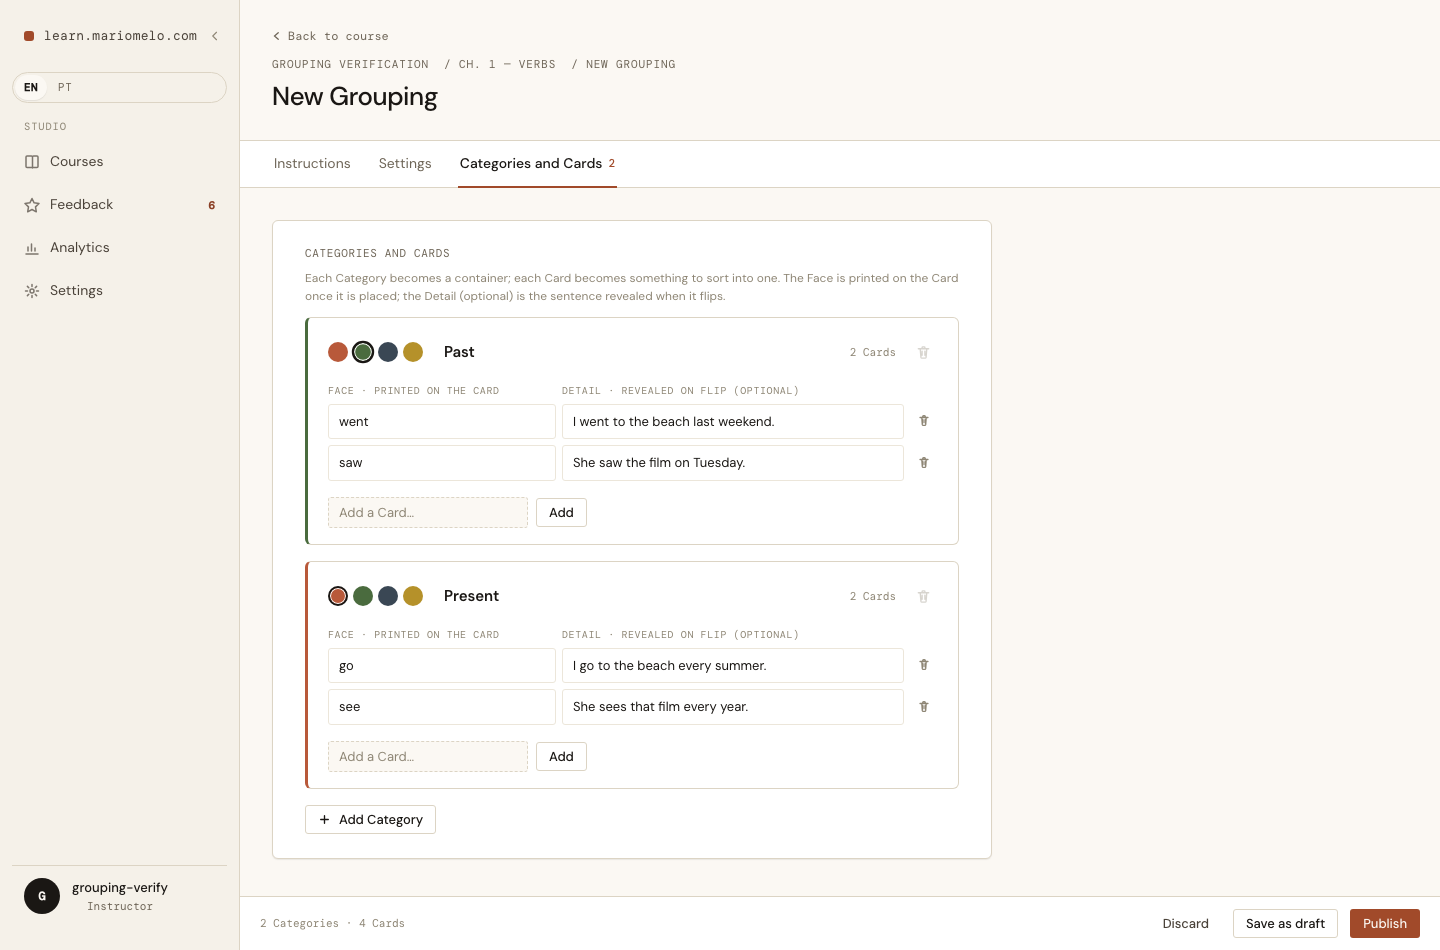This screenshot has height=950, width=1440.
Task: Publish the grouping
Action: tap(1384, 924)
